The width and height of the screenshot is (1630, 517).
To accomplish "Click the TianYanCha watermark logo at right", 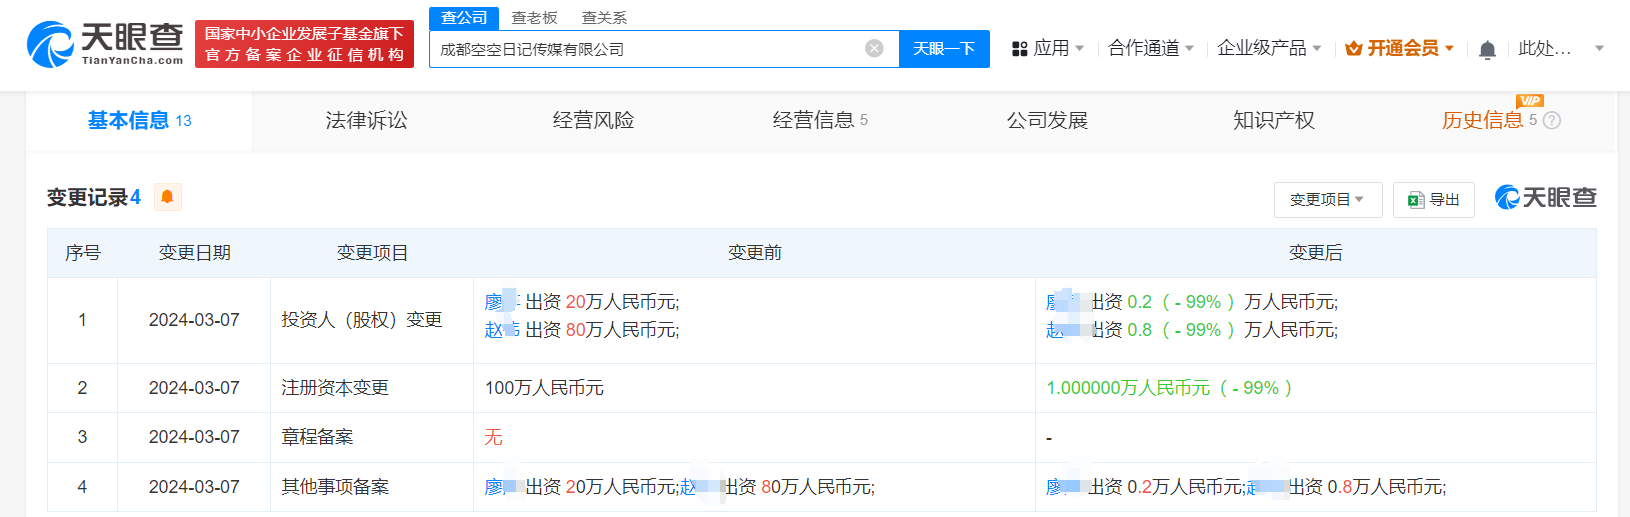I will (x=1545, y=198).
